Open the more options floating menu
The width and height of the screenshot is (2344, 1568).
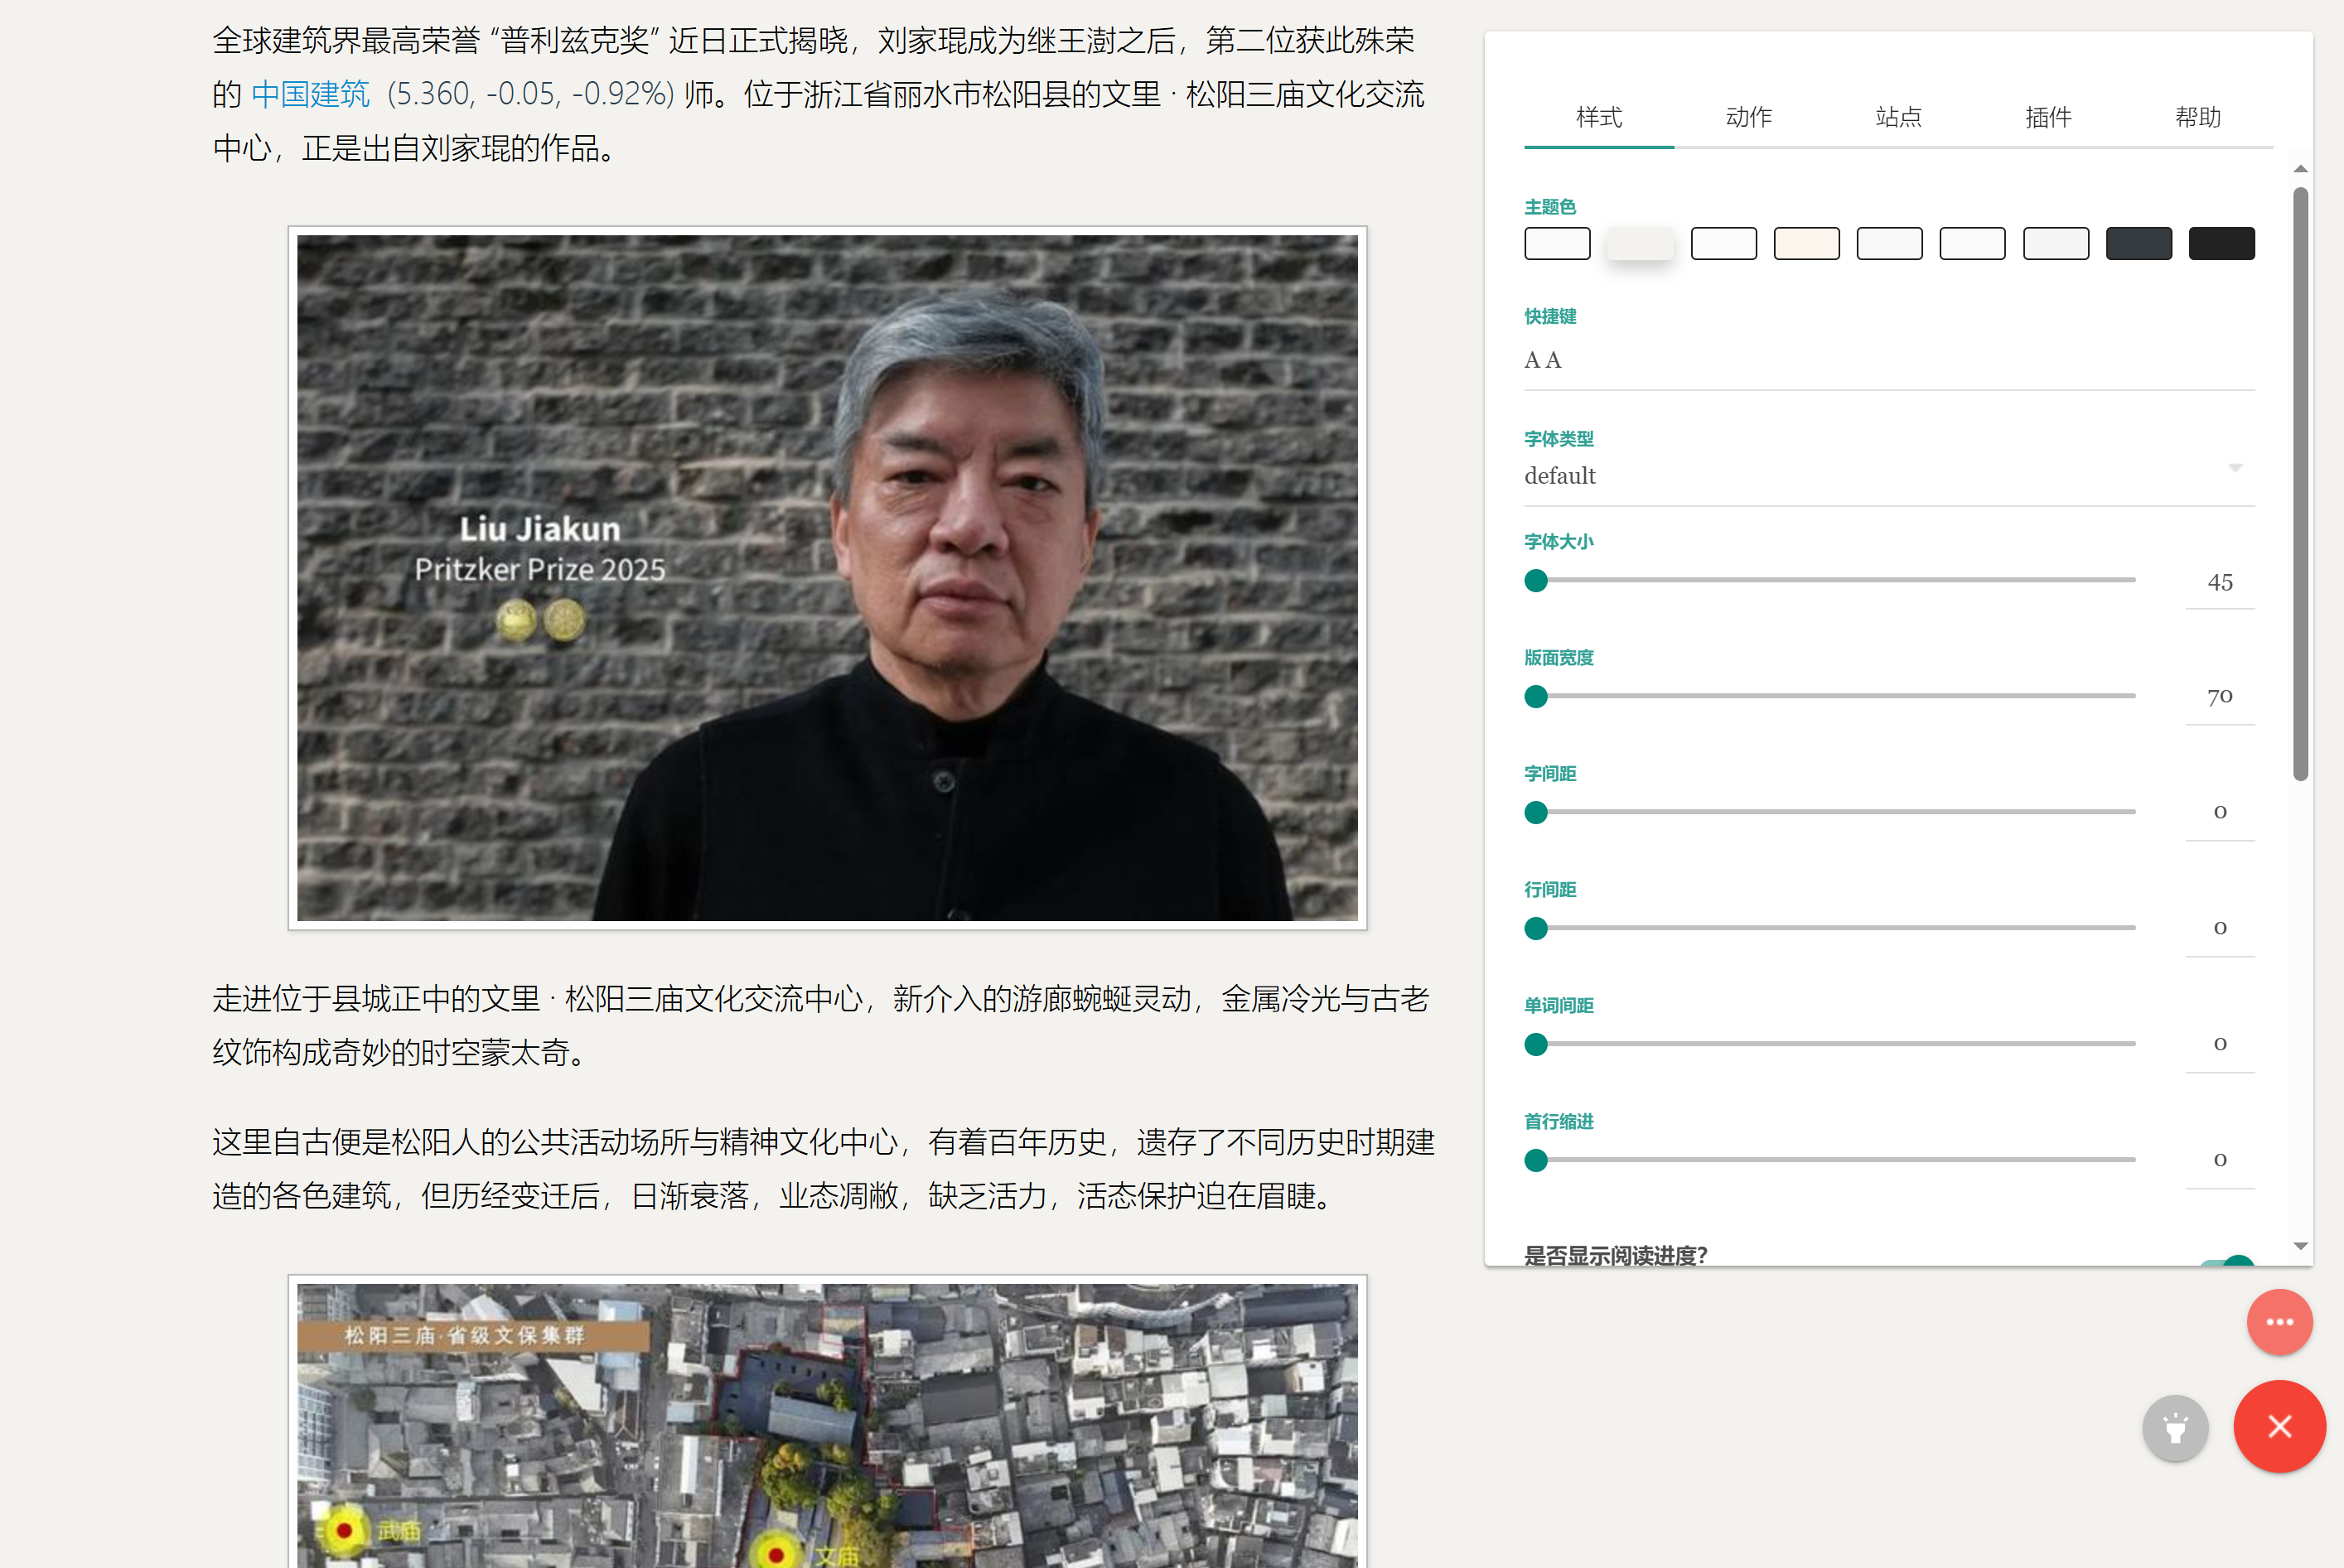point(2280,1322)
